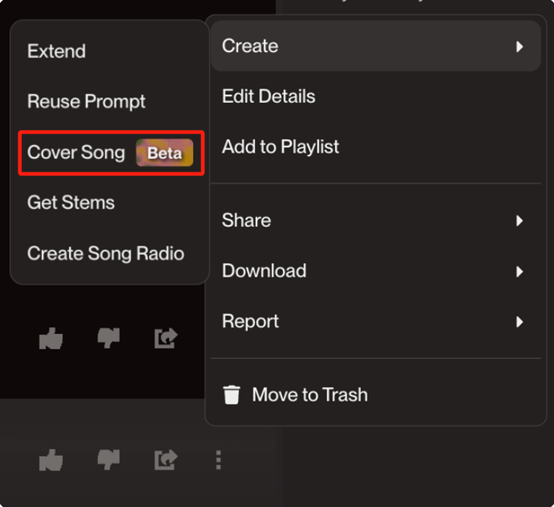Click thumbs-up icon in the bottom row

tap(51, 460)
